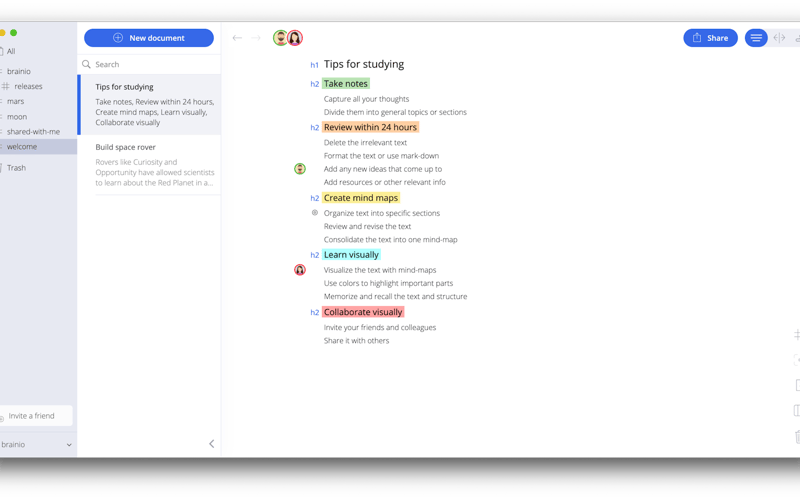Click line 'Use colors to highlight important parts'
This screenshot has height=500, width=800.
388,283
